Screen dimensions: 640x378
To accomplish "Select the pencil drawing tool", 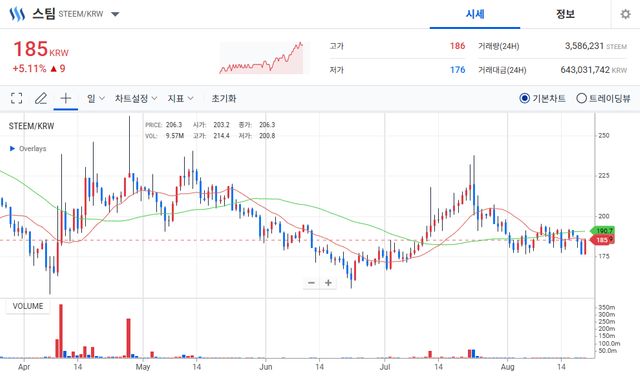I will click(41, 98).
